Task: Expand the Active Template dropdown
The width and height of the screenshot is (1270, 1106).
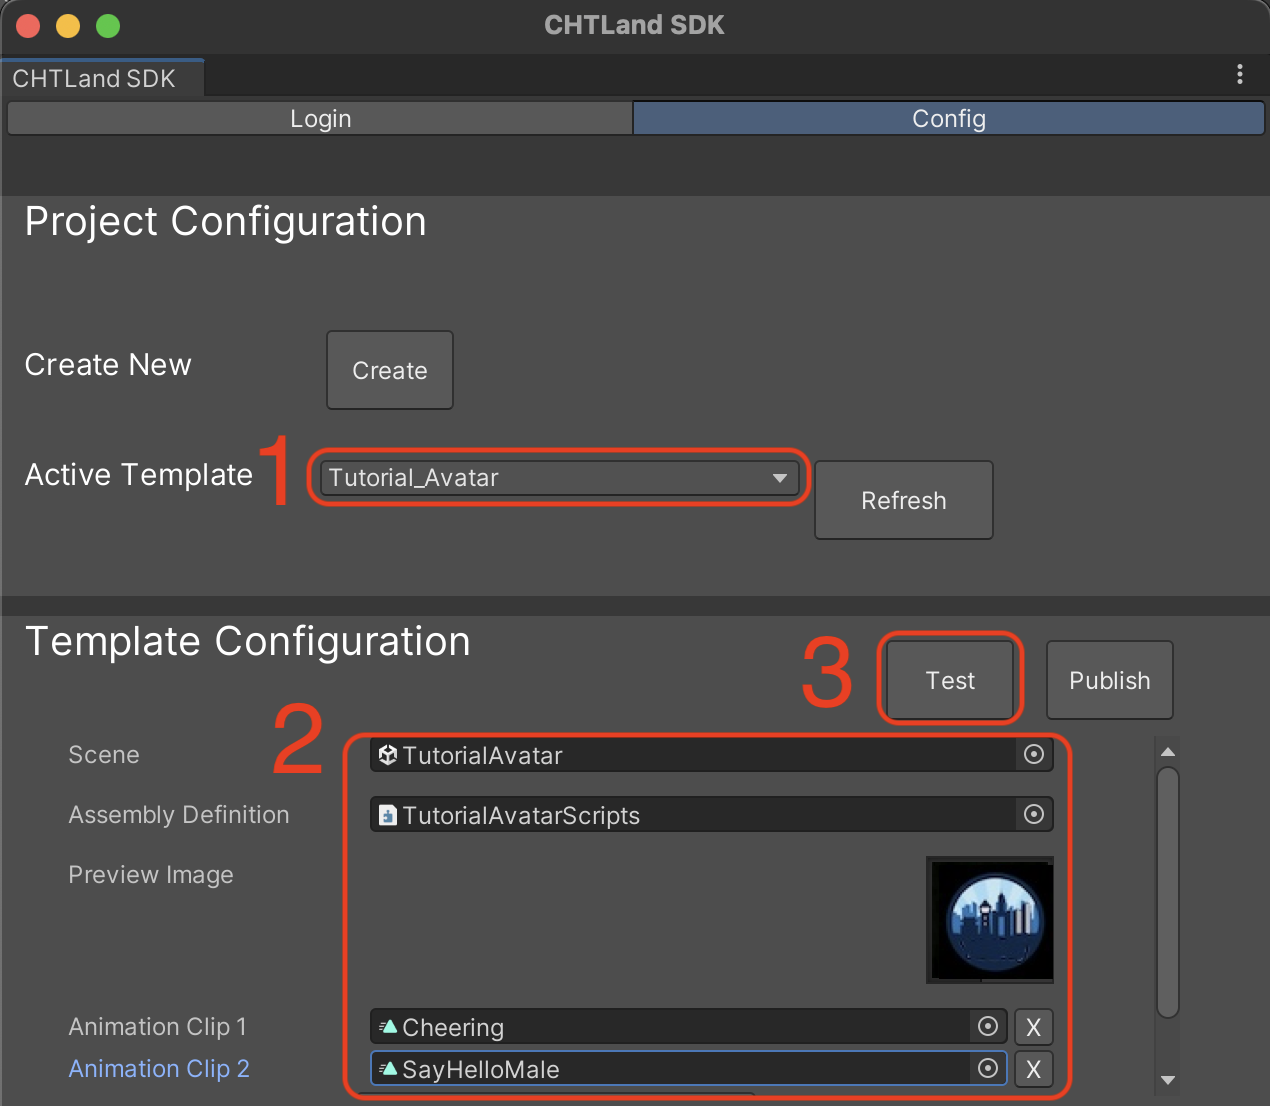Action: [x=558, y=478]
